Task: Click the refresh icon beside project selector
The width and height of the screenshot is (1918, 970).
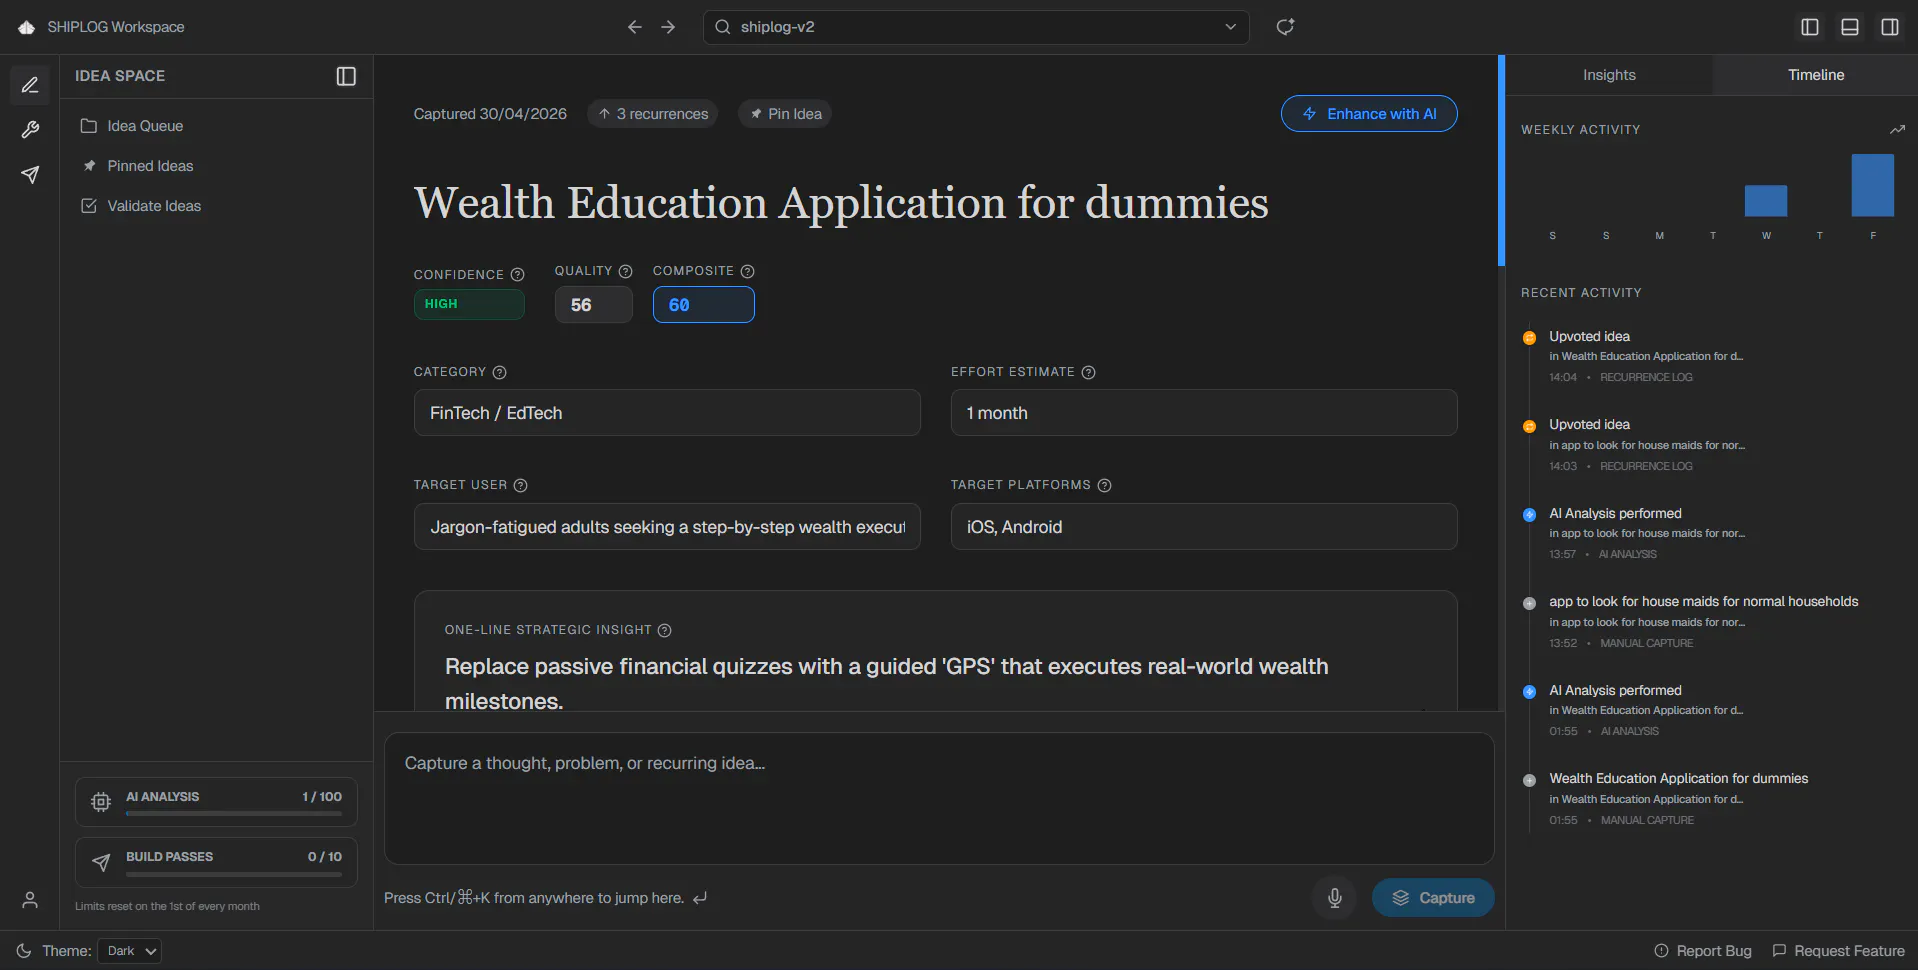Action: [x=1285, y=27]
